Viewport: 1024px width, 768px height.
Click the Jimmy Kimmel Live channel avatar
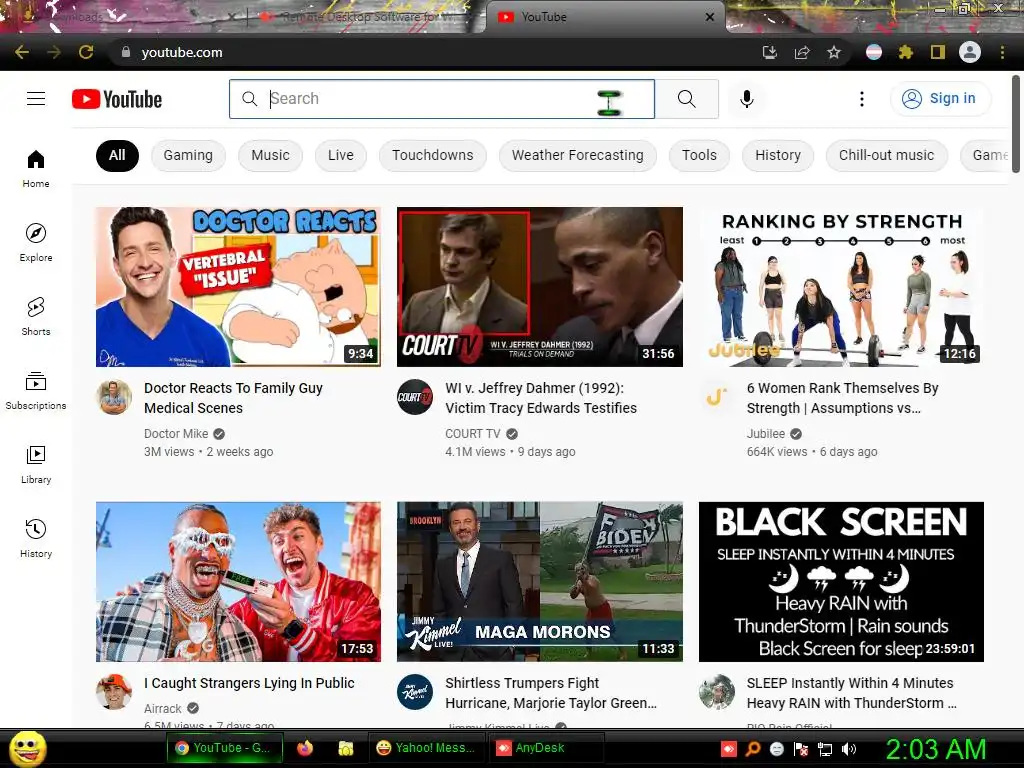(415, 692)
